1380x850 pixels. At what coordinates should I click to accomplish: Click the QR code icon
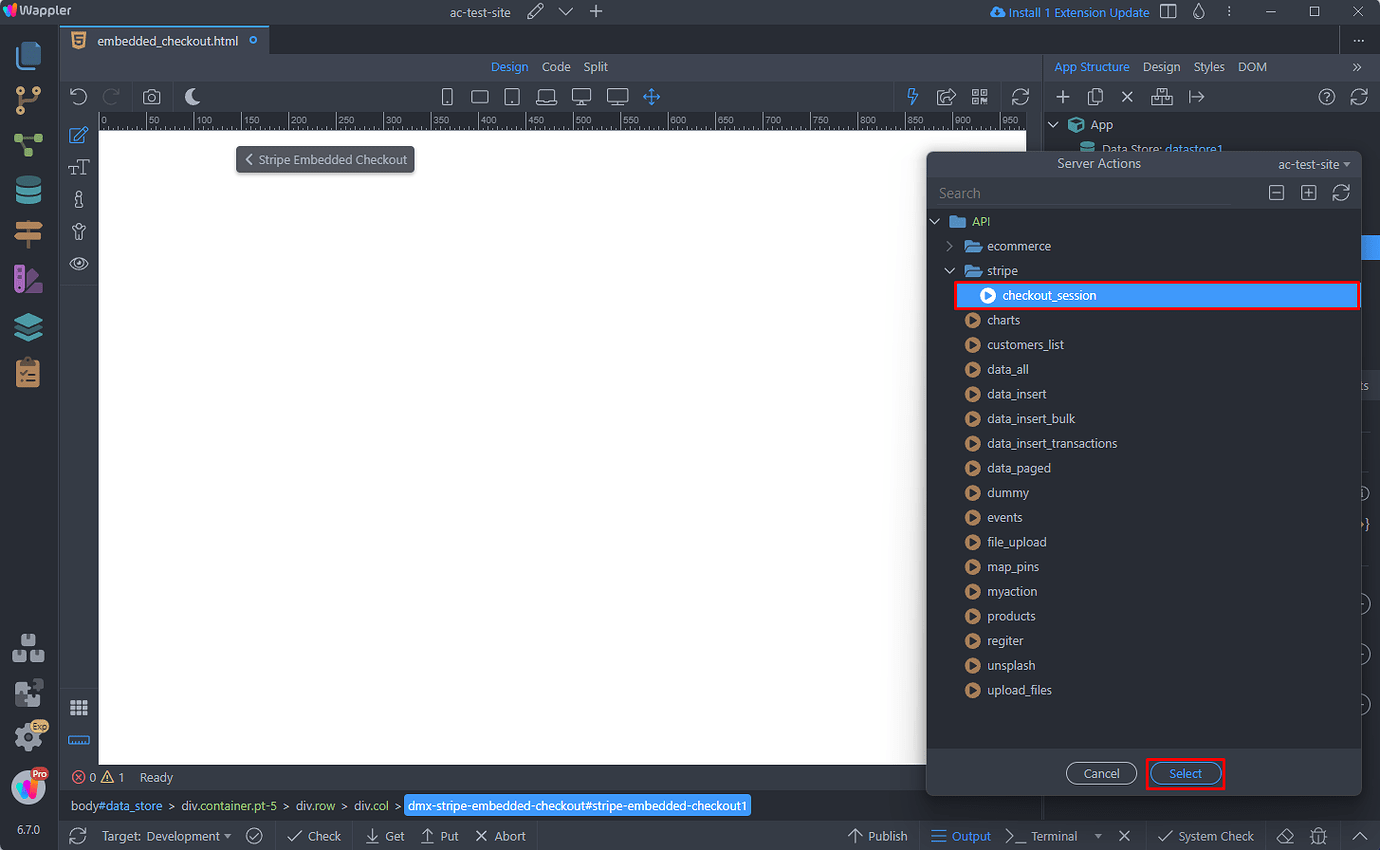(x=979, y=97)
